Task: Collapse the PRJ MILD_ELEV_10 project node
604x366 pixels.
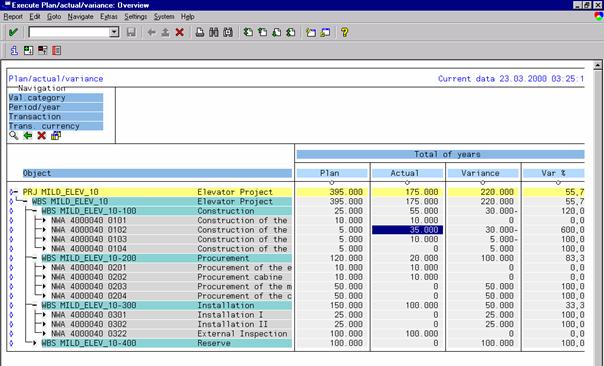Action: 16,192
